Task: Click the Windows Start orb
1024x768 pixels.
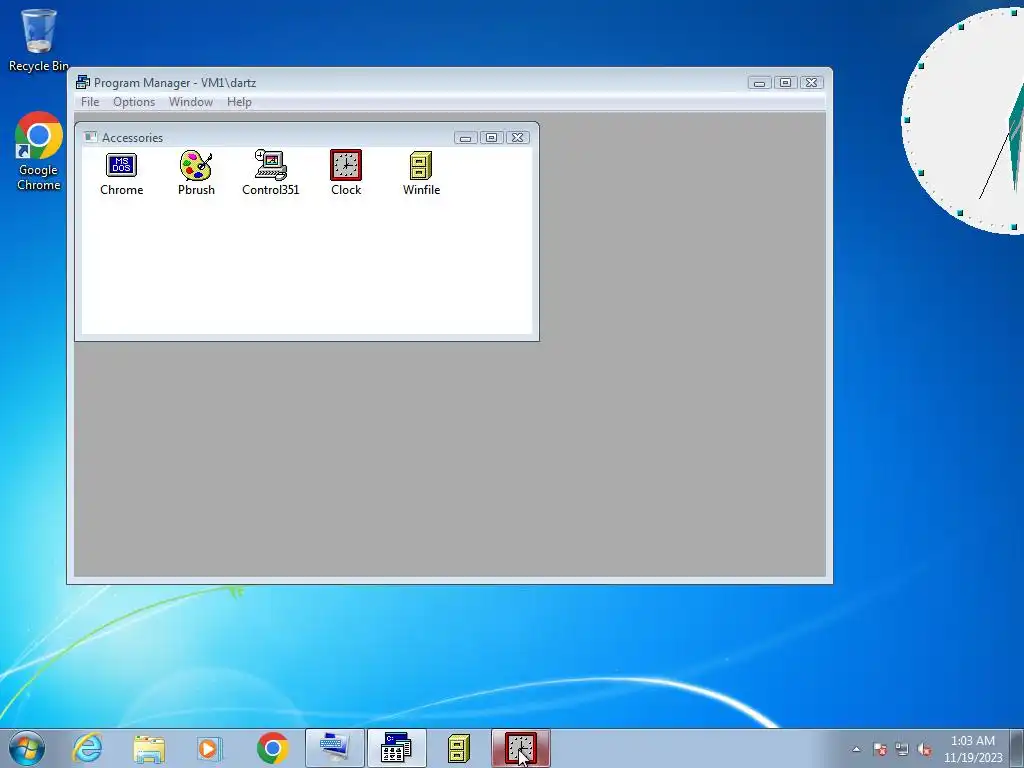Action: [x=26, y=748]
